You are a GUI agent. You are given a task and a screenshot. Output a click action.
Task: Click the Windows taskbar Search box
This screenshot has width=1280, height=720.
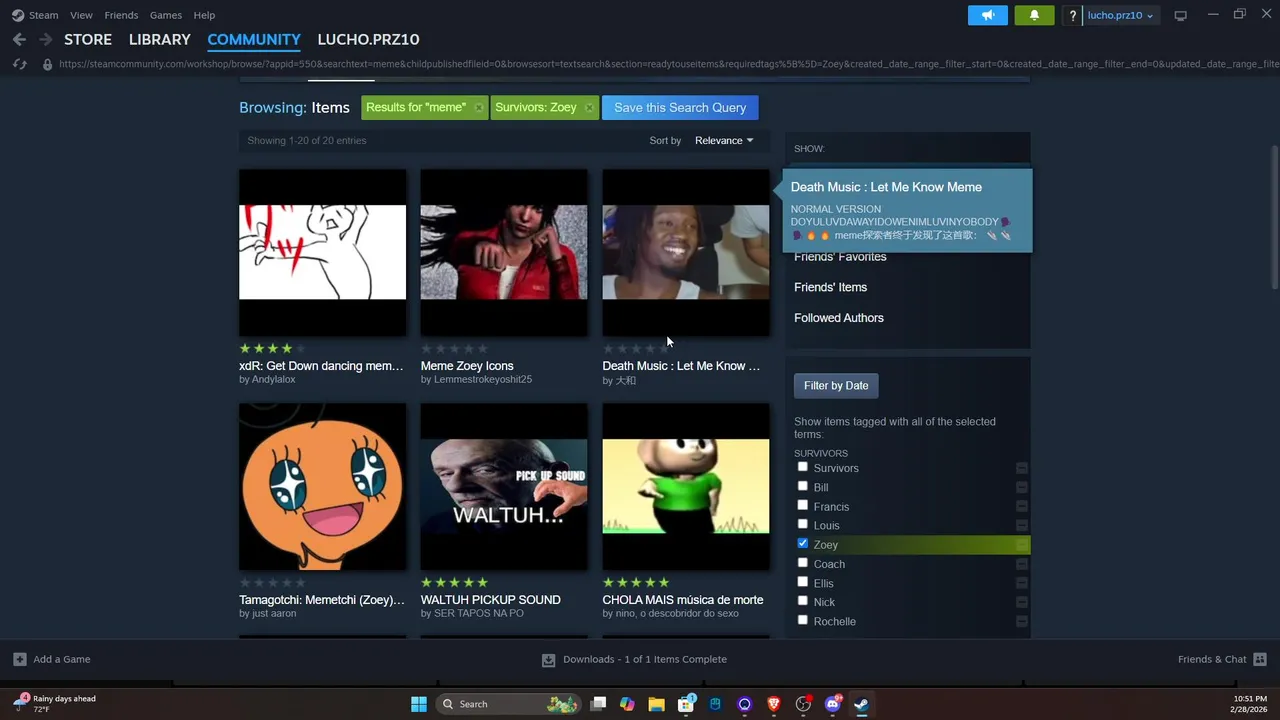point(509,704)
